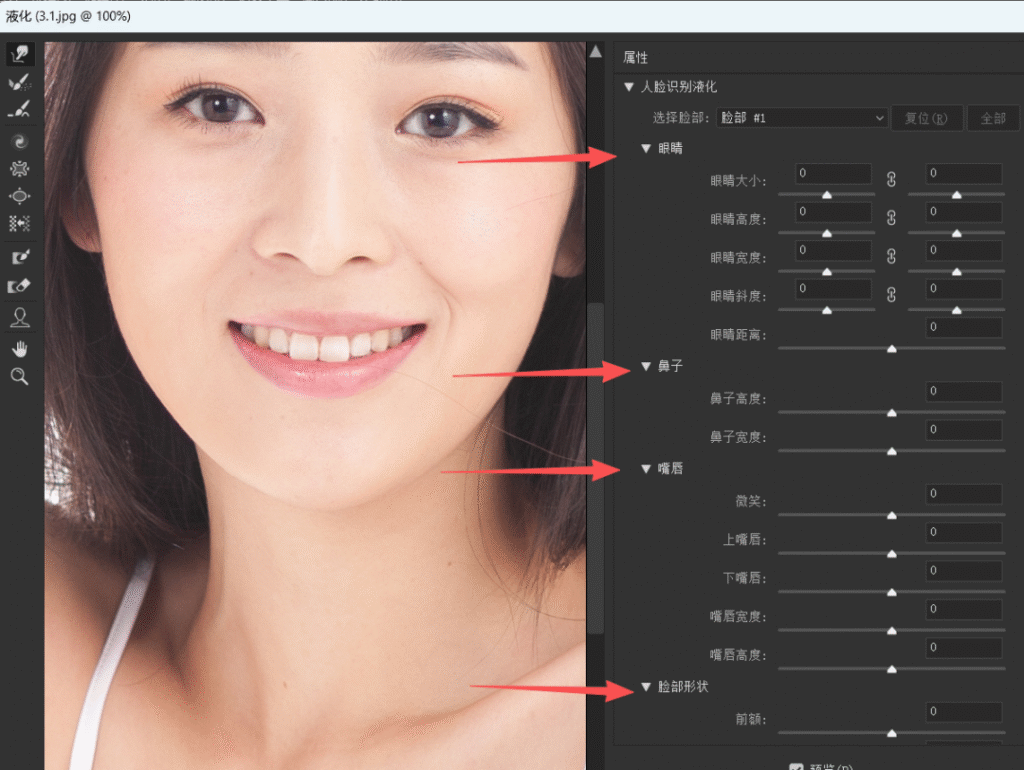
Task: Click the preview vertical scrollbar thumb
Action: [596, 469]
